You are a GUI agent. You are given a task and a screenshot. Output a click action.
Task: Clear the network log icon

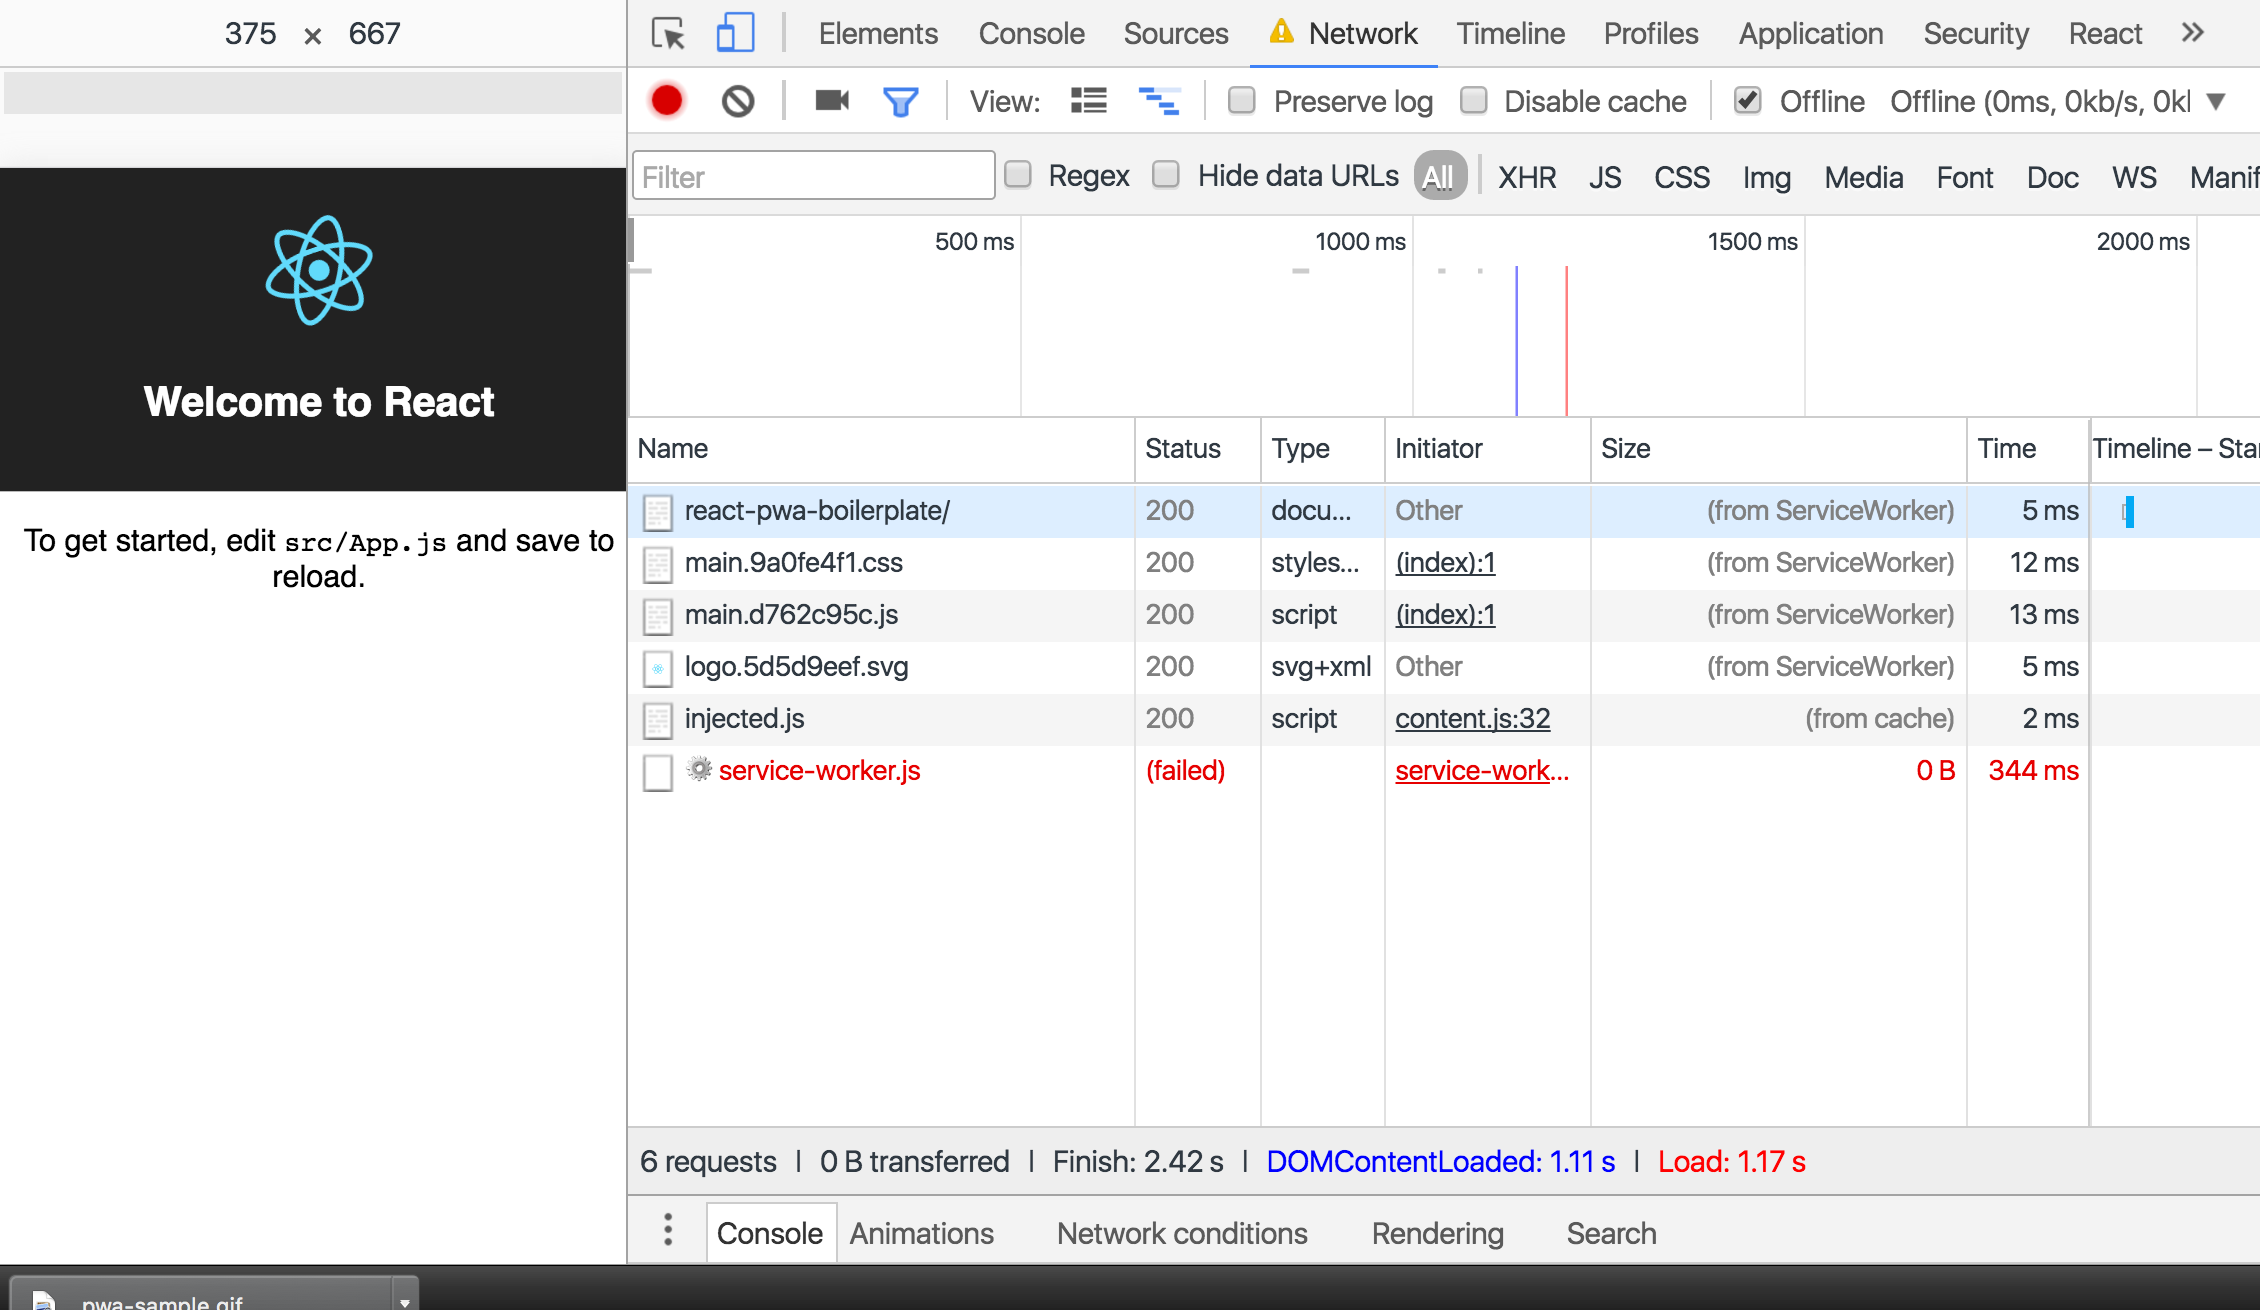[x=738, y=101]
